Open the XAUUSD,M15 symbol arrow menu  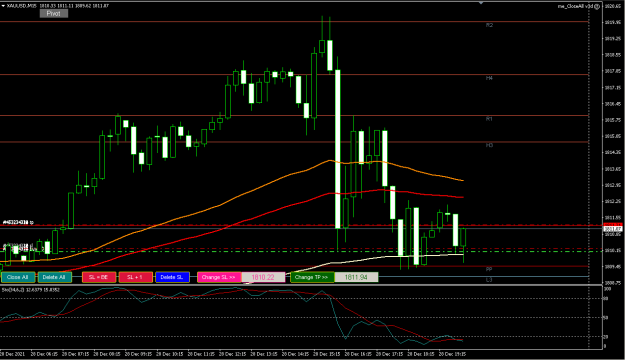coord(3,6)
